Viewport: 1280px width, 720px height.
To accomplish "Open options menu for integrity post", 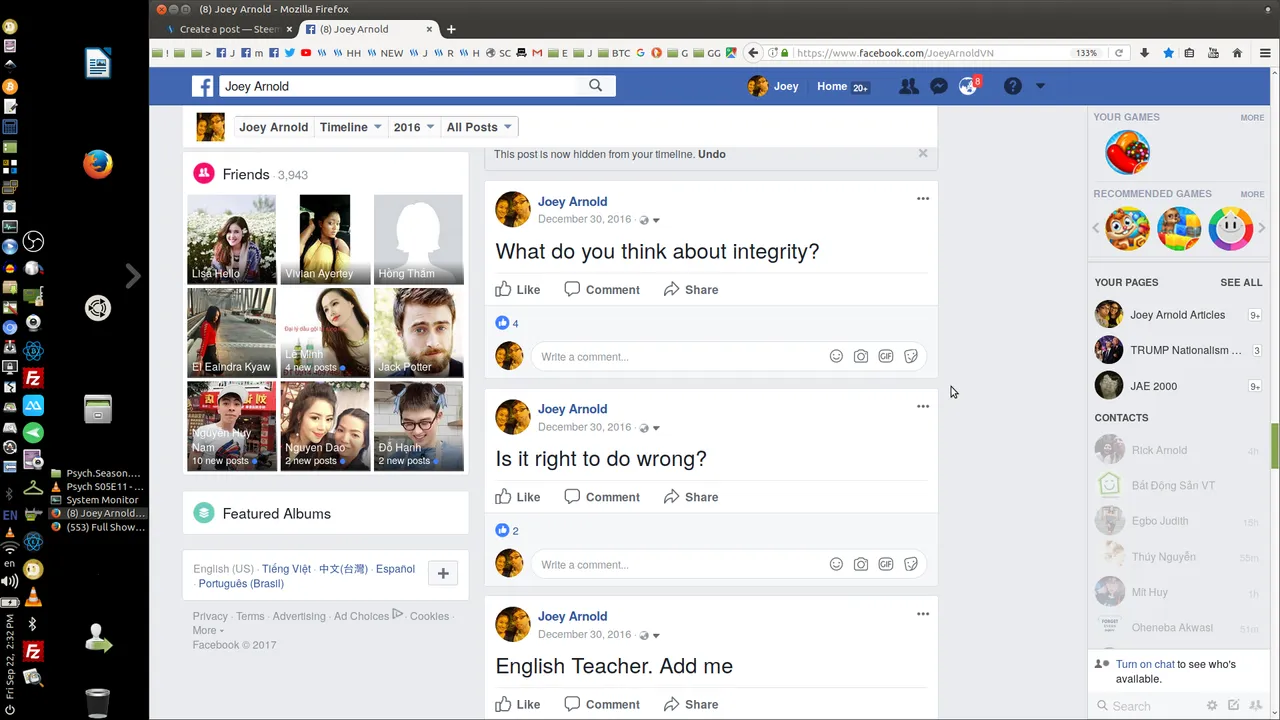I will (x=923, y=199).
